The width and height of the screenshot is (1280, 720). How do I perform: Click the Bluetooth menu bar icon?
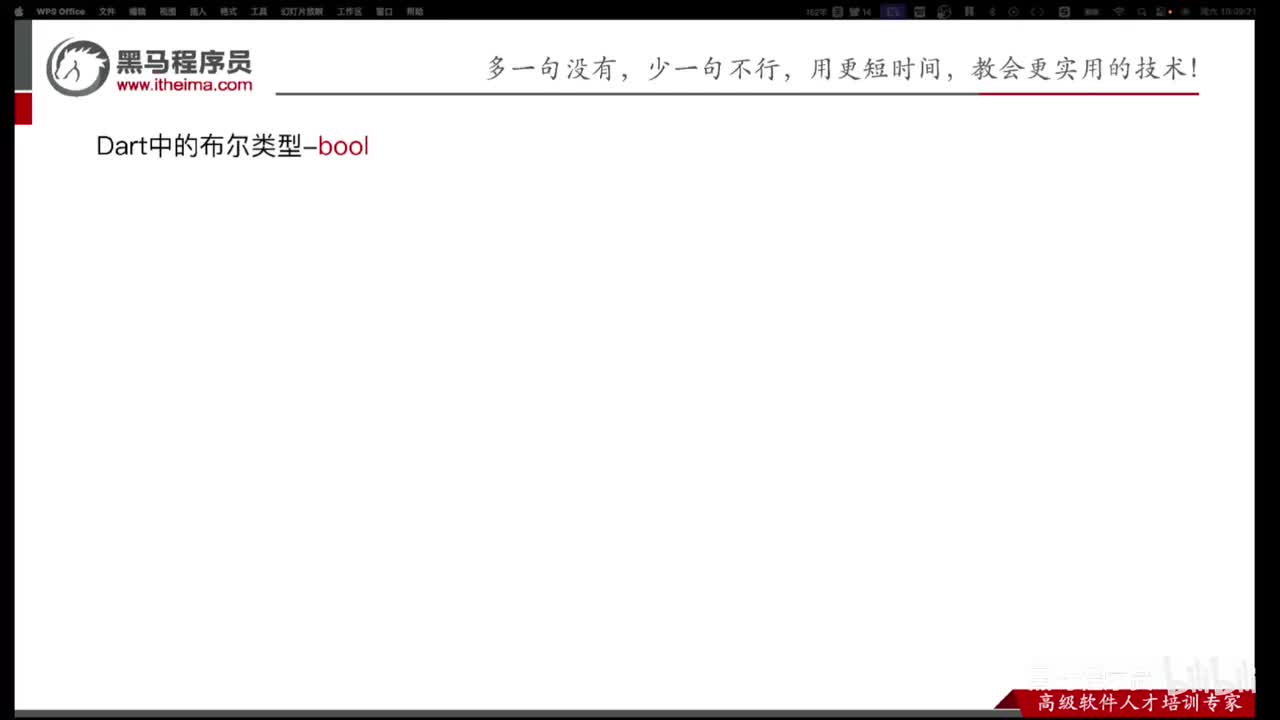click(x=992, y=11)
